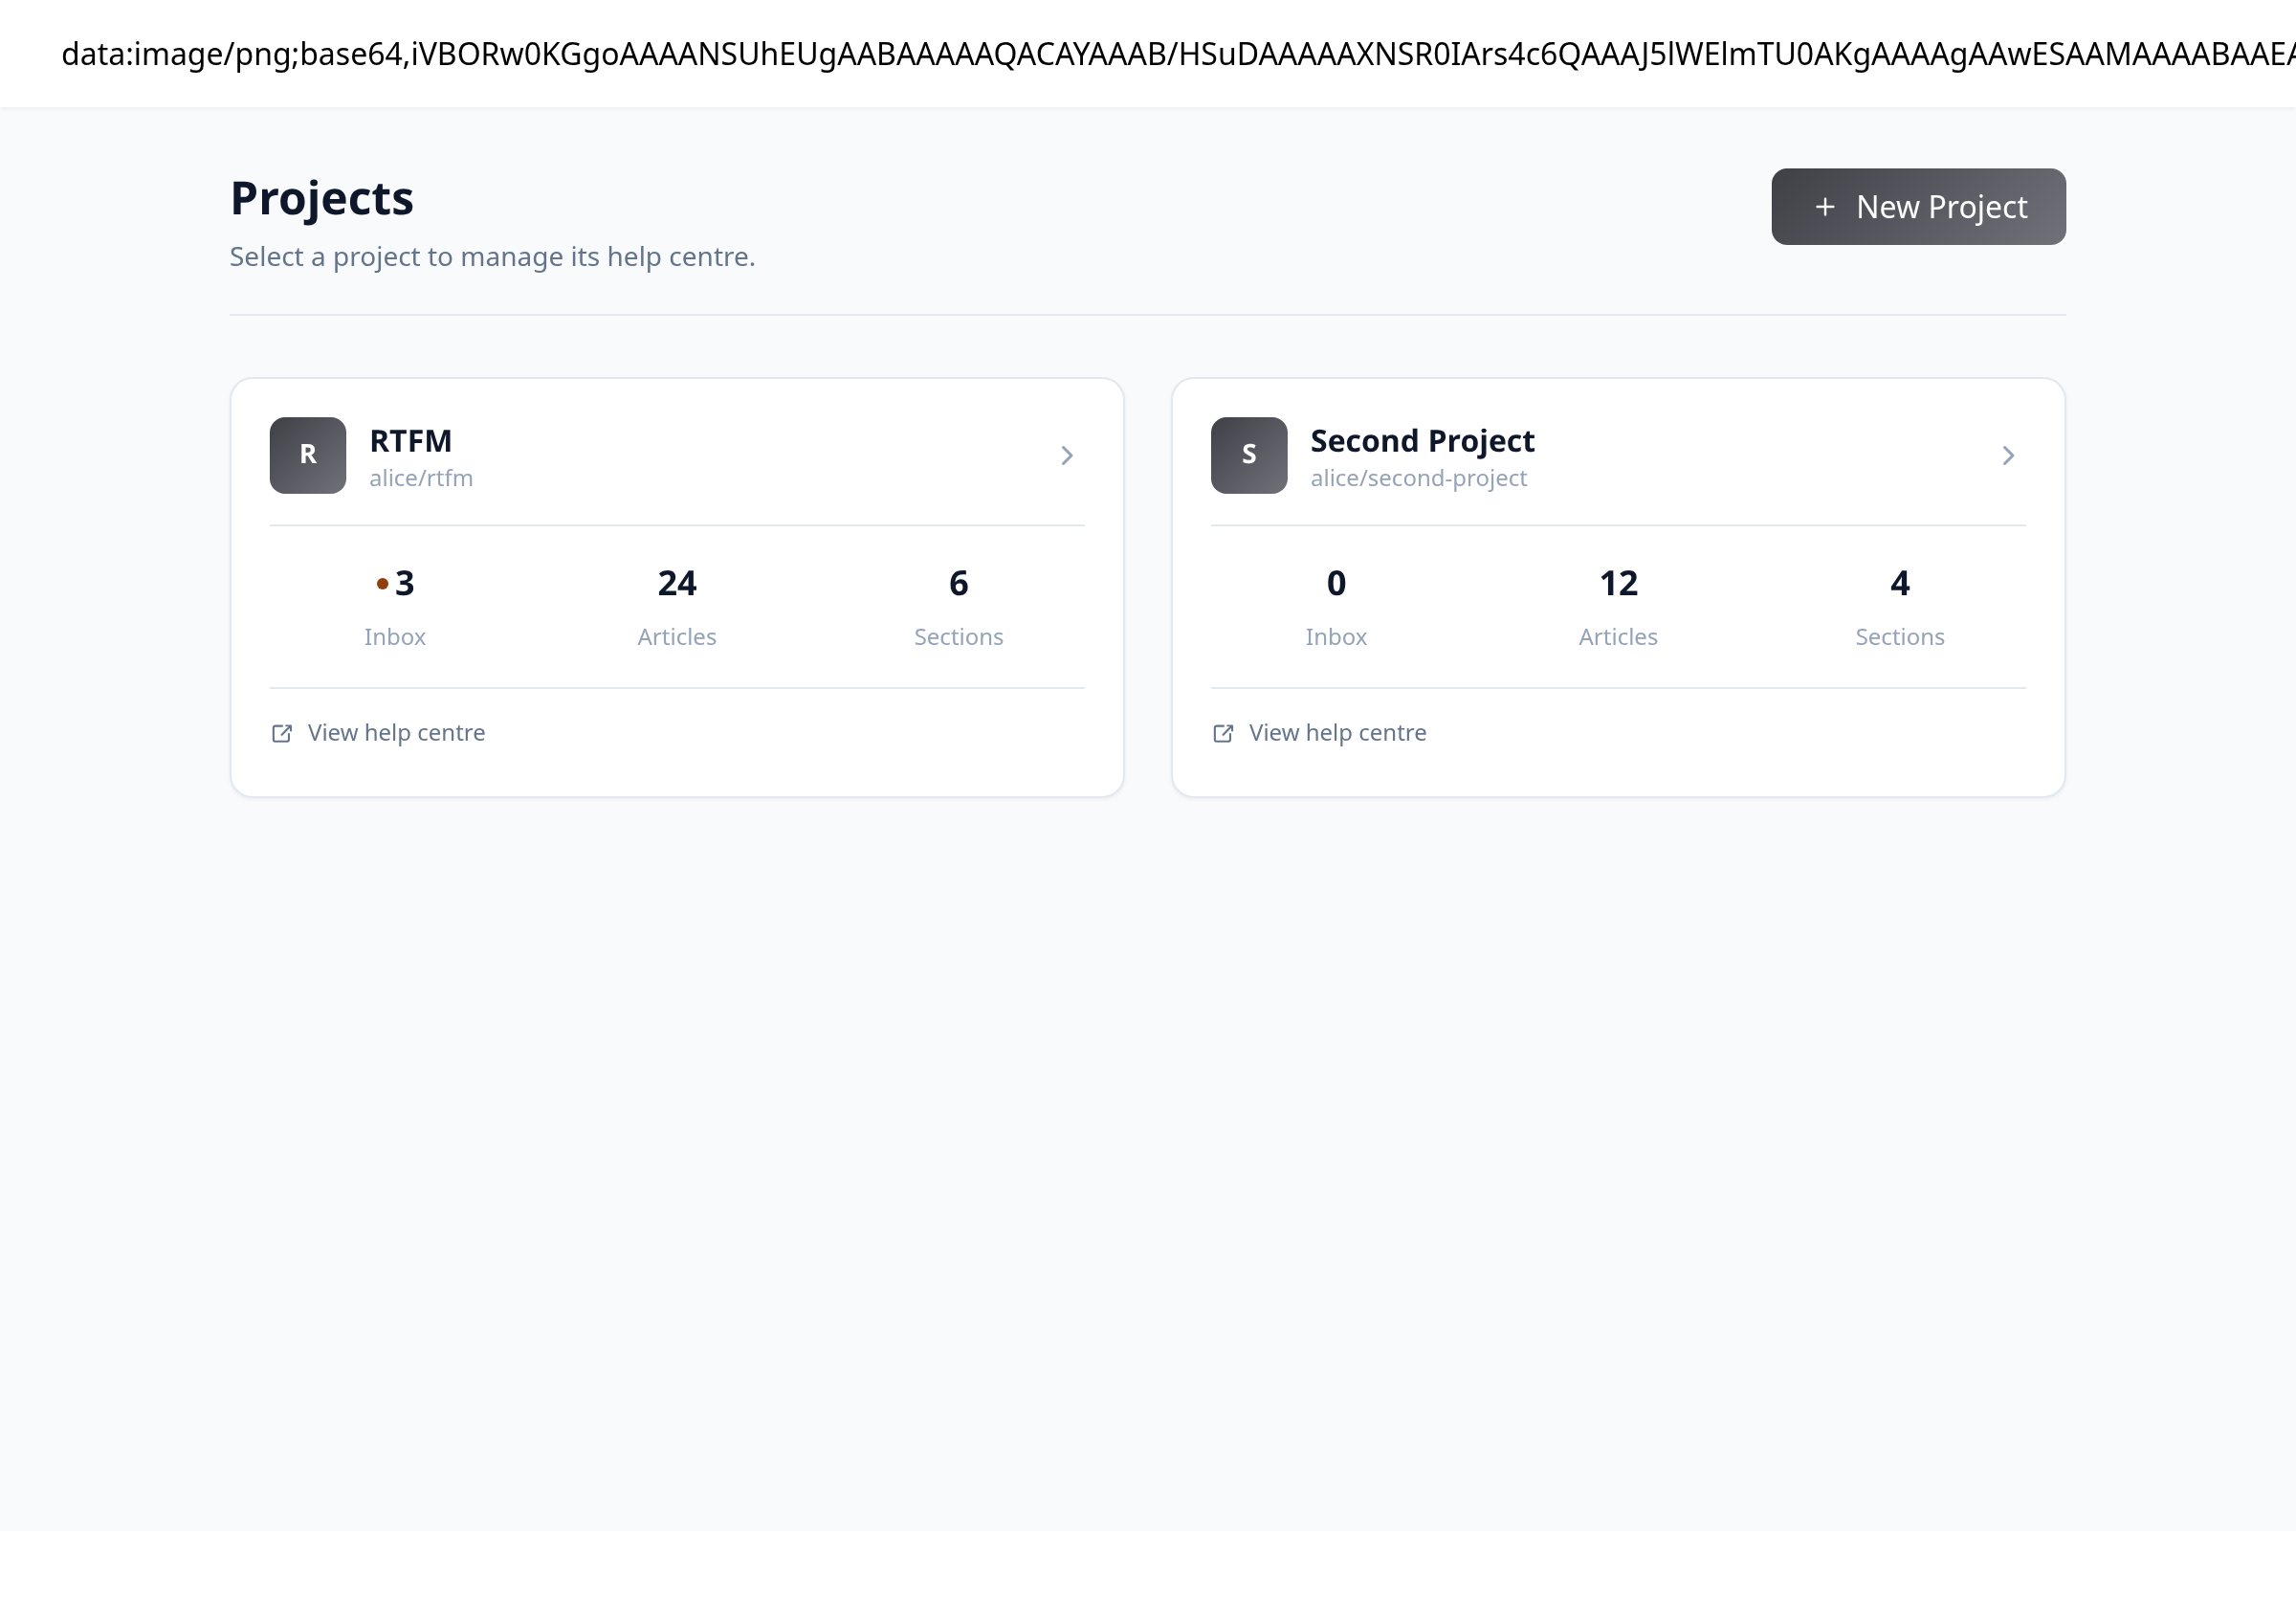Click RTFM sections count 6
This screenshot has height=1623, width=2296.
pos(959,583)
